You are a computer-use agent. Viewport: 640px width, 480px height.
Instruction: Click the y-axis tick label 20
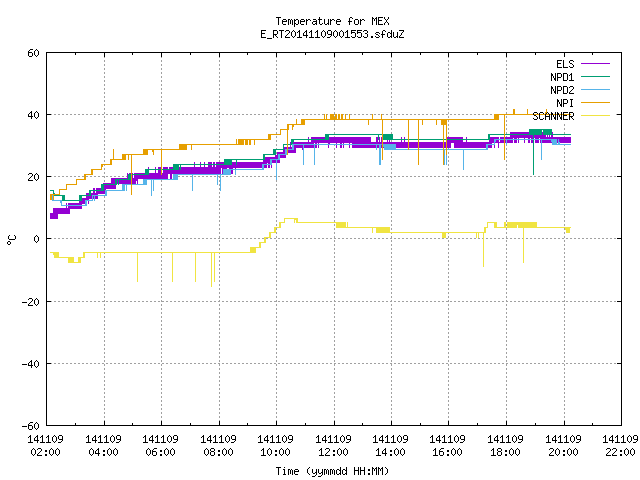click(33, 177)
